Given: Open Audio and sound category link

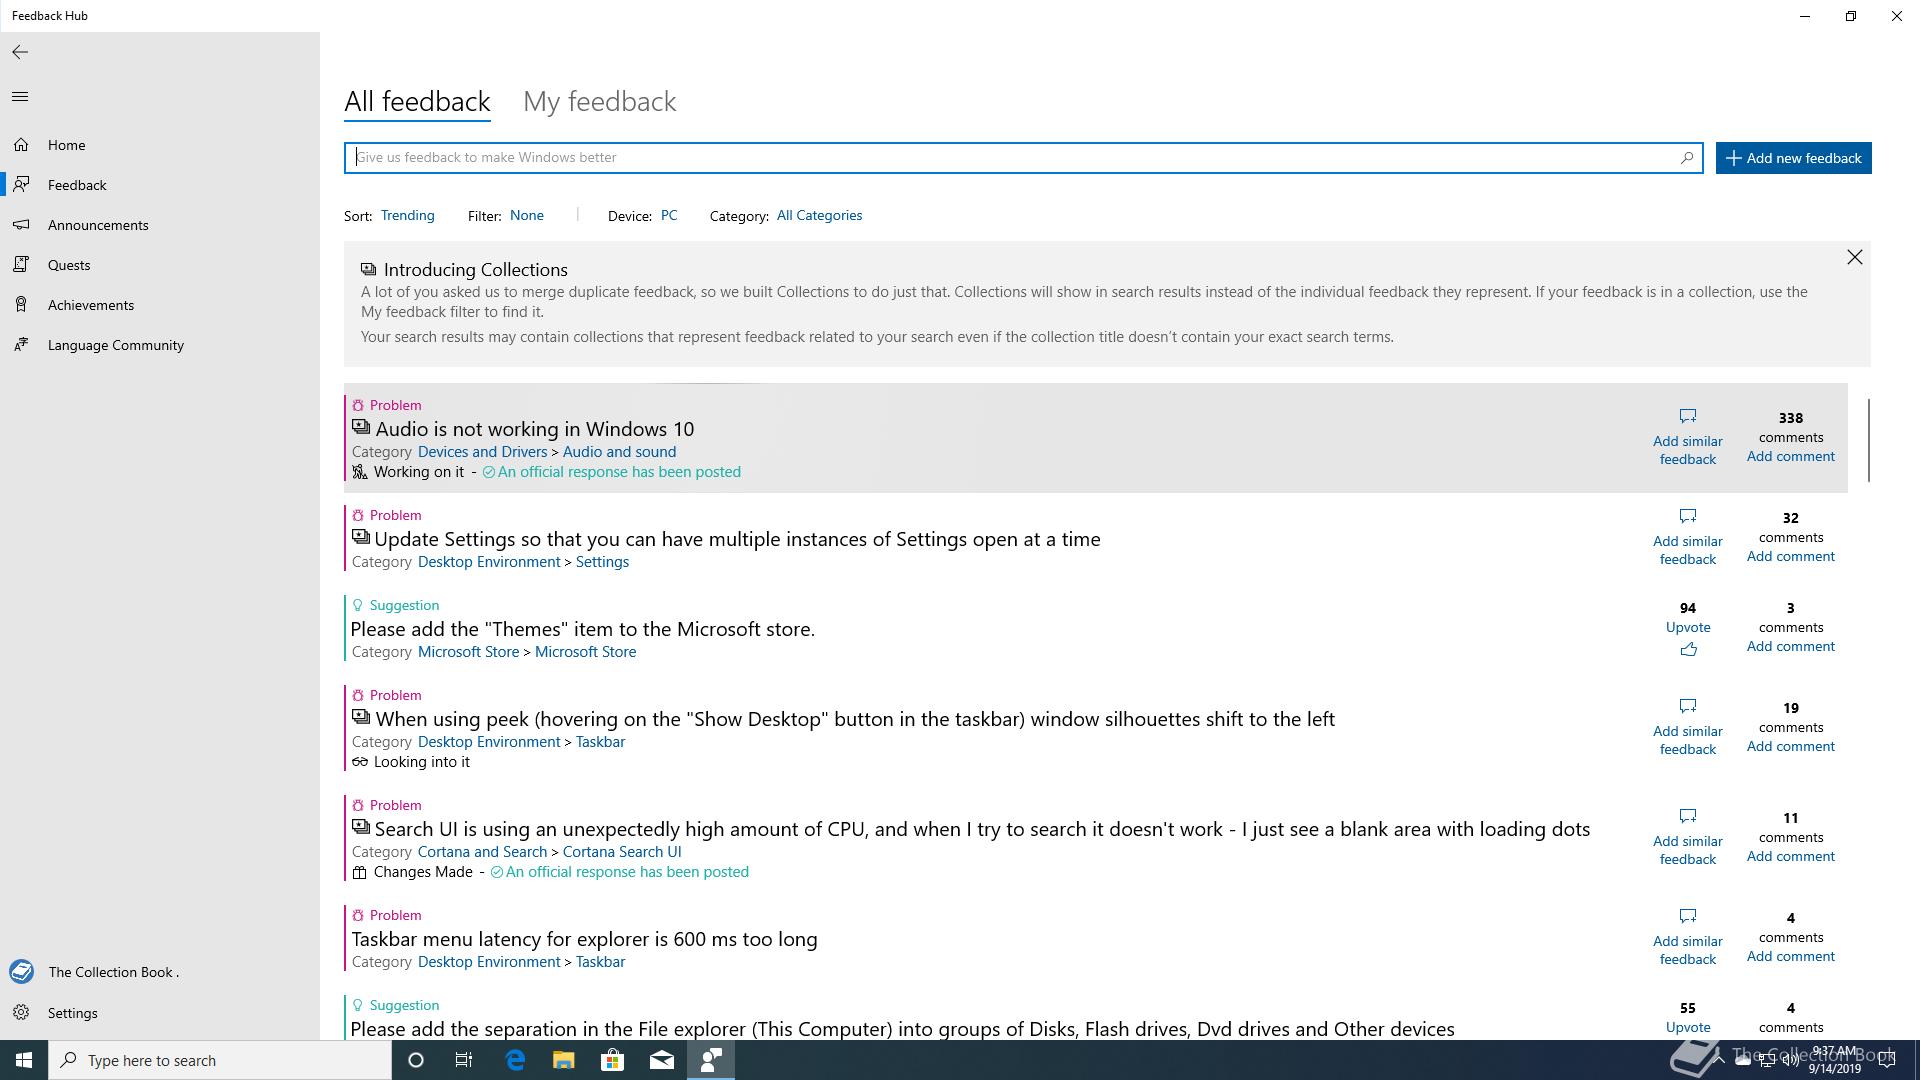Looking at the screenshot, I should (x=619, y=452).
